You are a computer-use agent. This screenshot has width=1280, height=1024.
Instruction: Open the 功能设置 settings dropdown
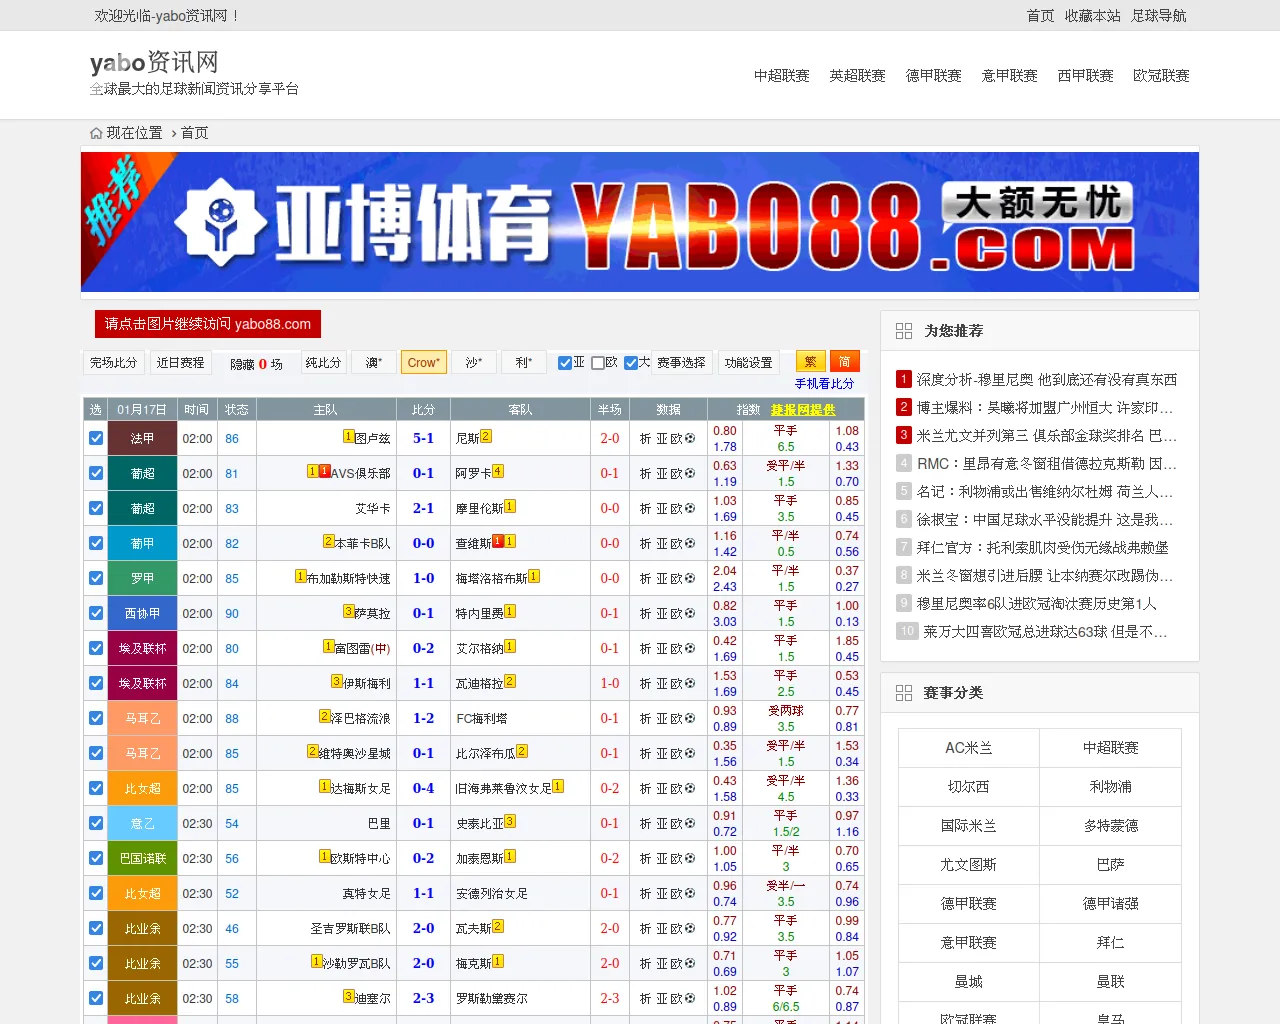[749, 362]
